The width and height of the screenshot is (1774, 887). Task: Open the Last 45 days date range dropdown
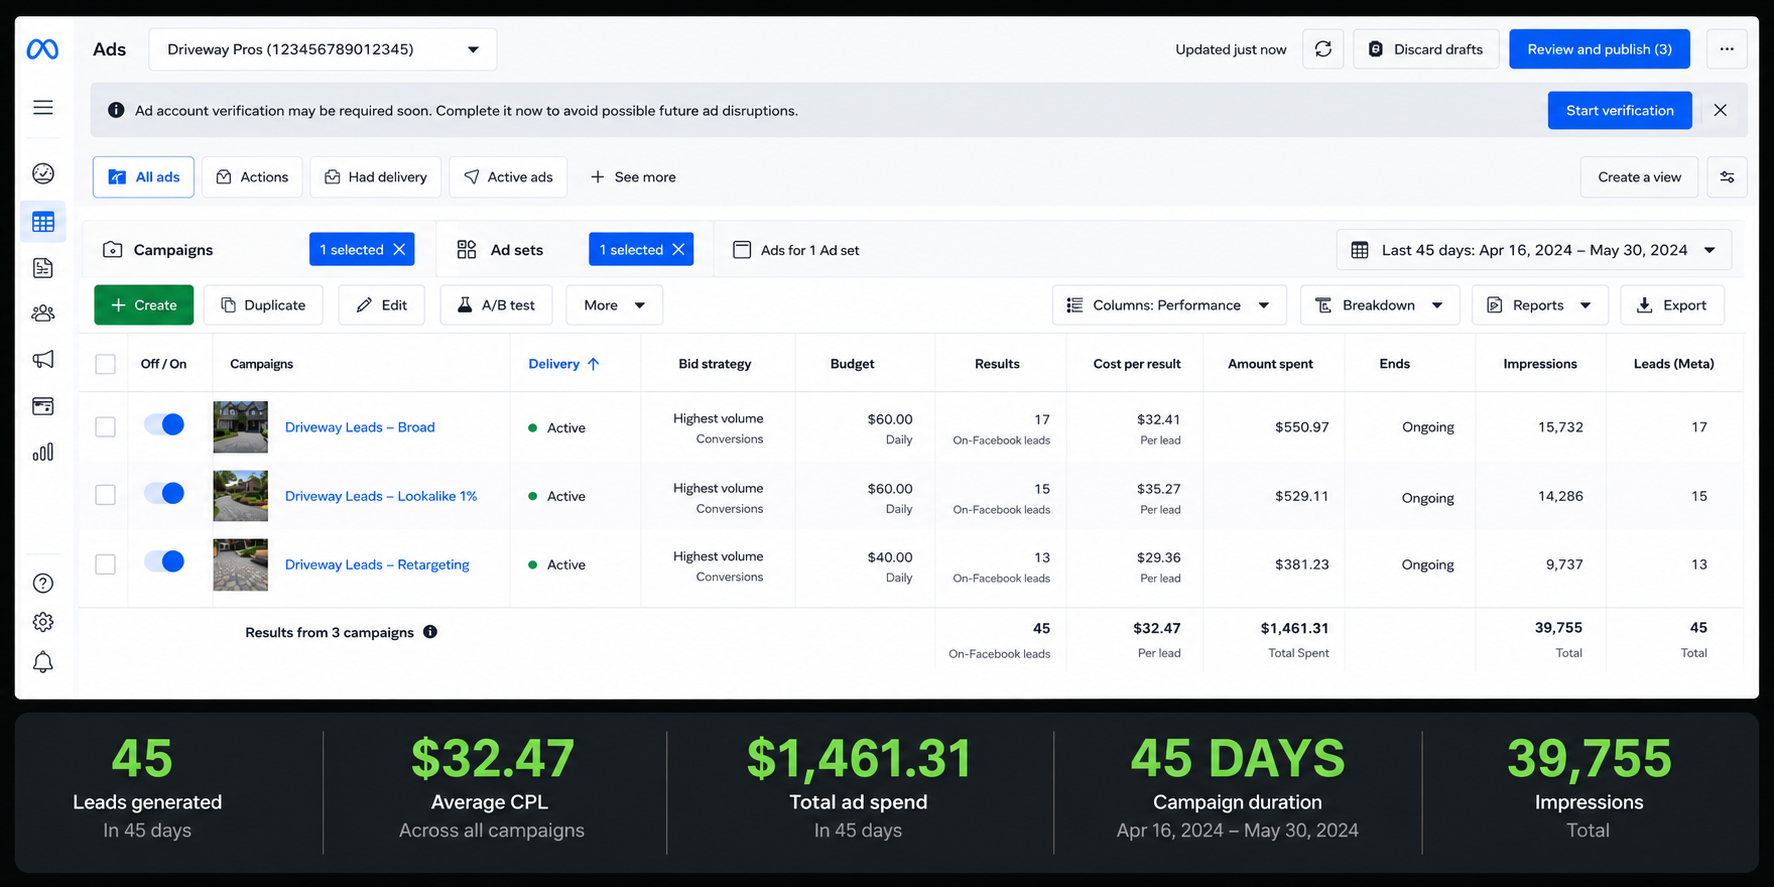pyautogui.click(x=1534, y=250)
